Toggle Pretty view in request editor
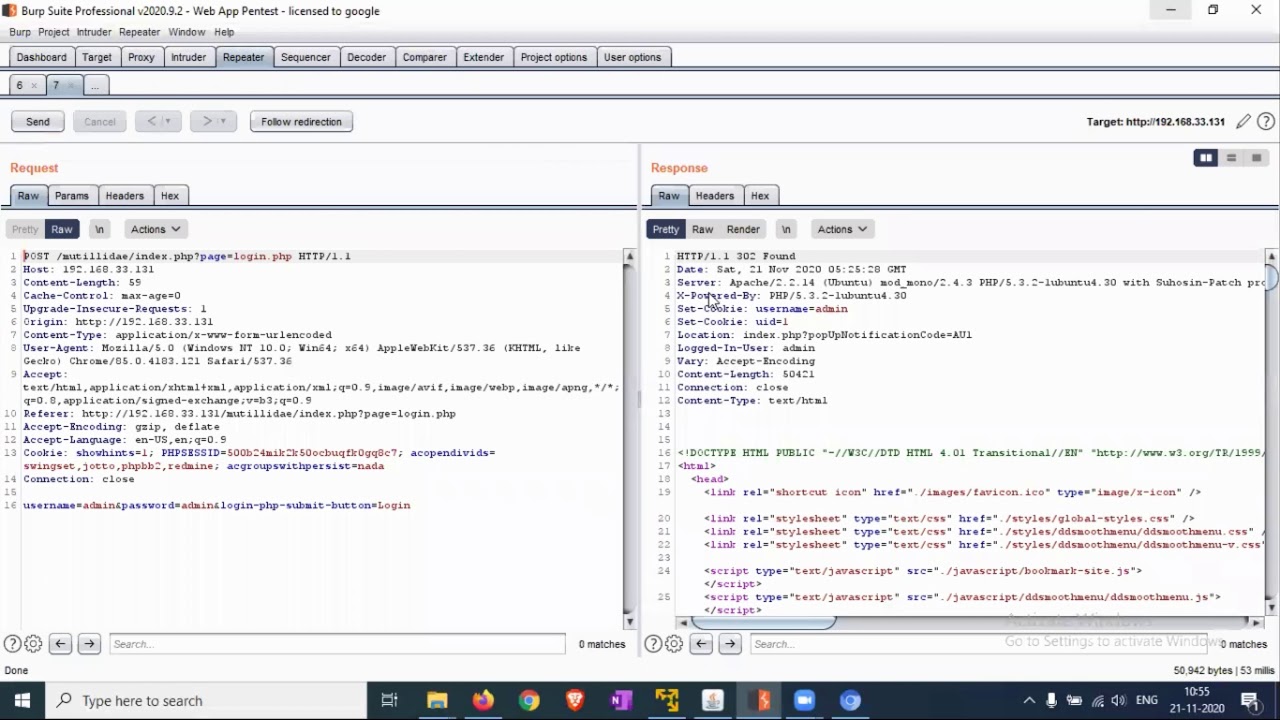This screenshot has height=720, width=1280. (25, 230)
